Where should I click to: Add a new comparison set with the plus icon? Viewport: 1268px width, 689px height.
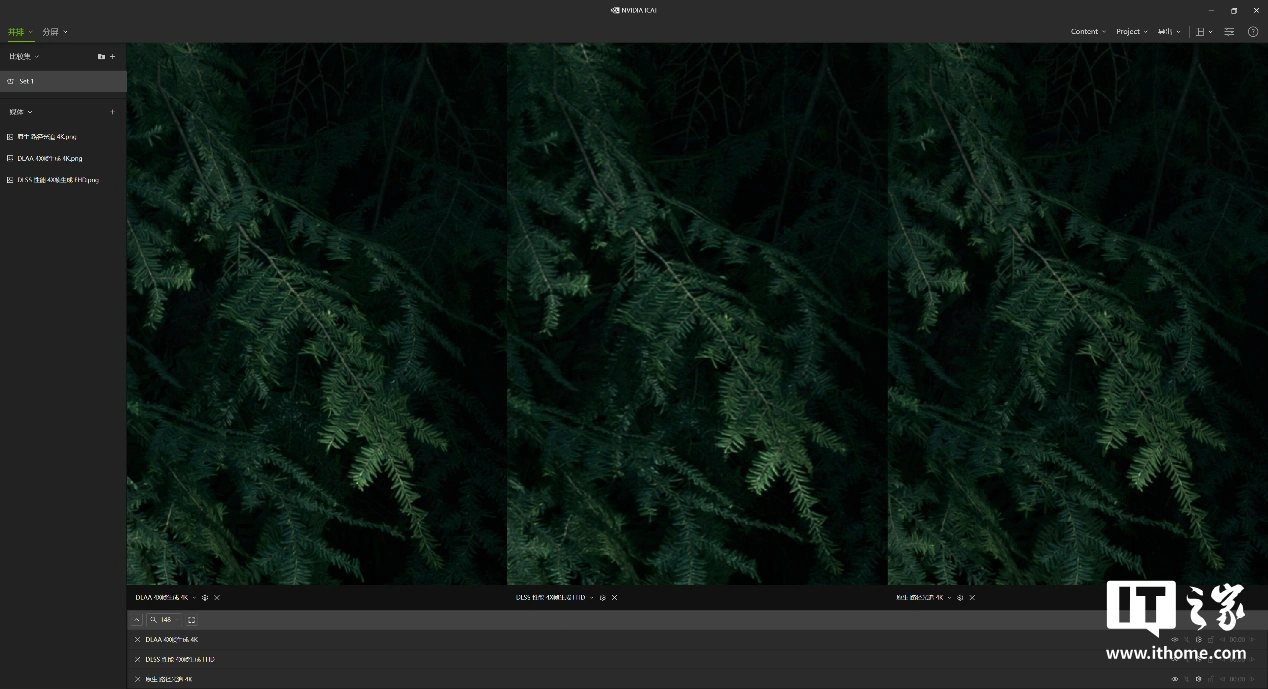112,57
